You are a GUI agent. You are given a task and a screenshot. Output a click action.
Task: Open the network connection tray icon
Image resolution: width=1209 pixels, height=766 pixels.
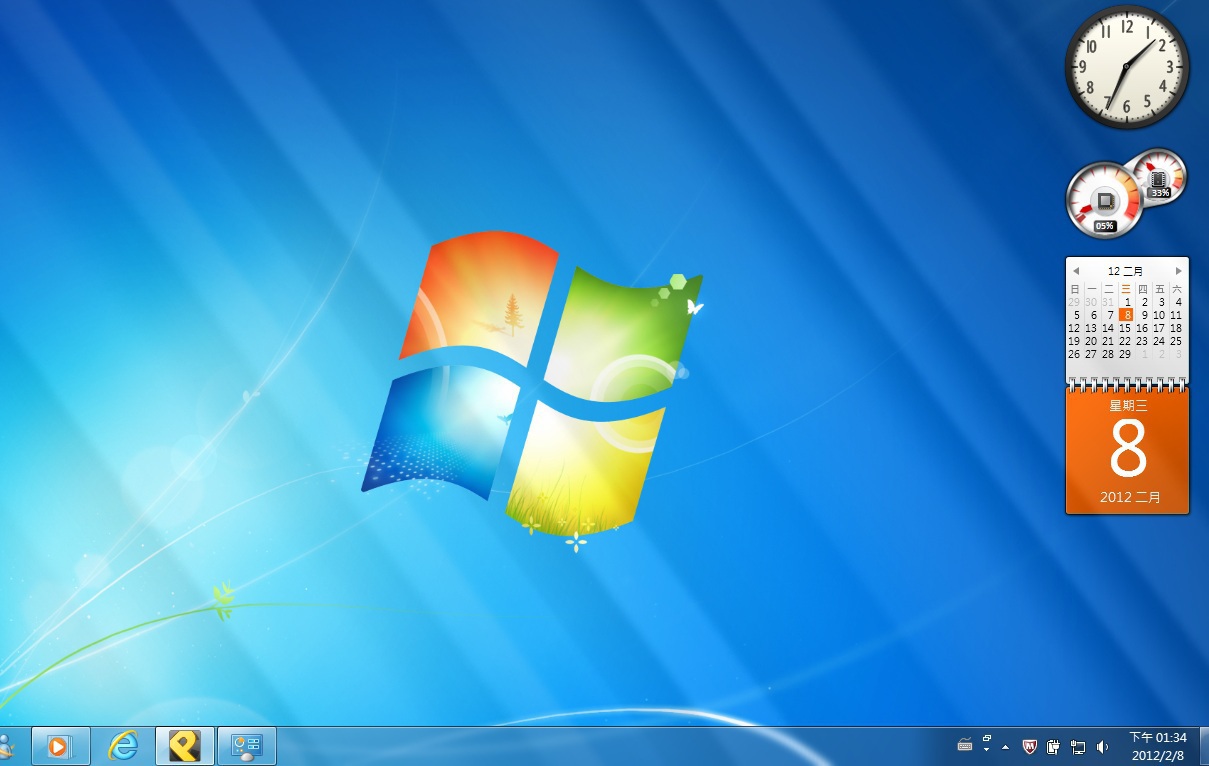(x=1078, y=746)
